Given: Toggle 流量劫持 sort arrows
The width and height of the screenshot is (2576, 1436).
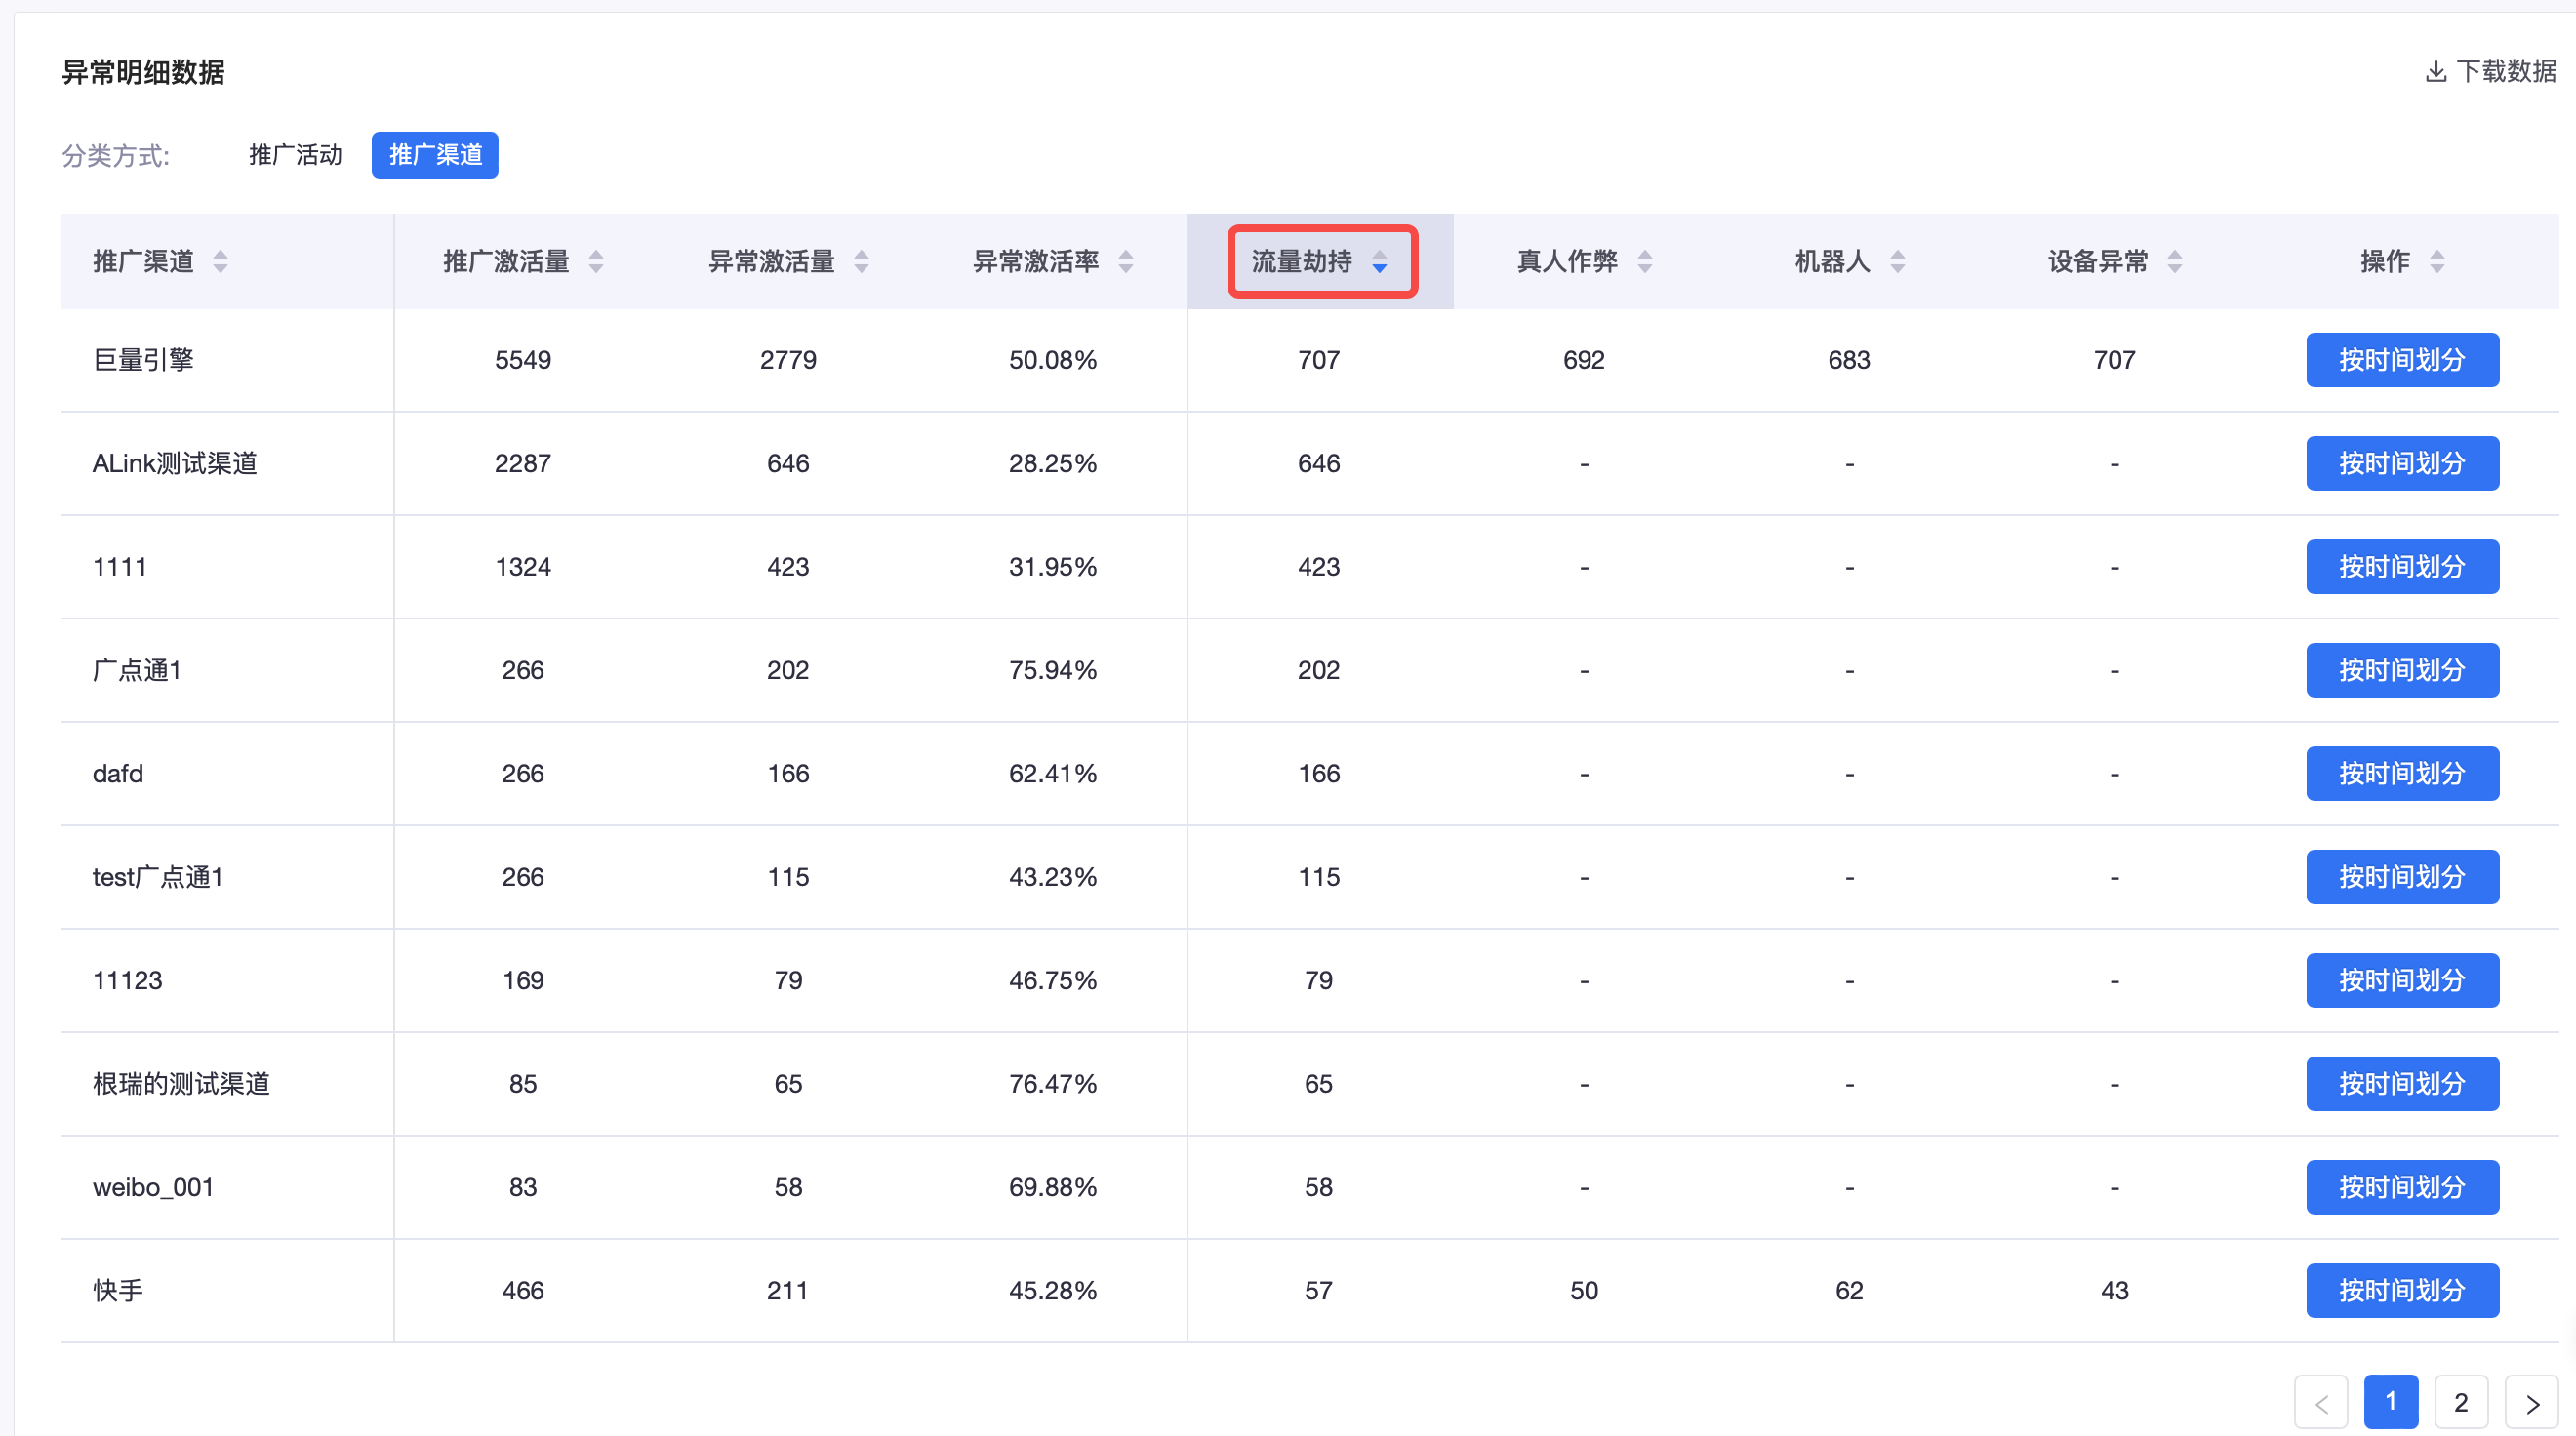Looking at the screenshot, I should pos(1380,262).
